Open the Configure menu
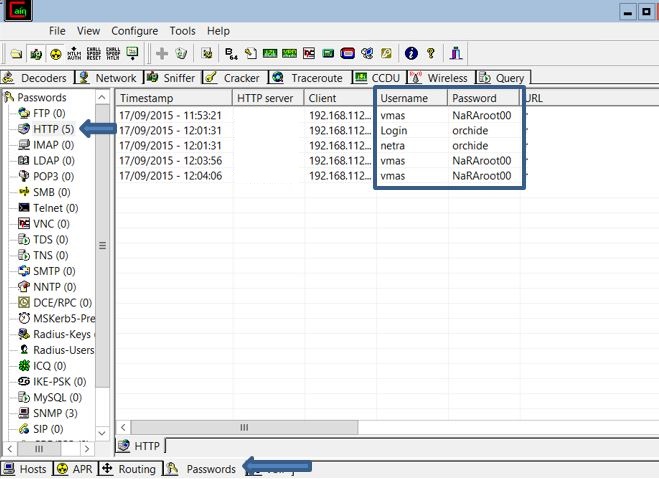 pos(134,31)
